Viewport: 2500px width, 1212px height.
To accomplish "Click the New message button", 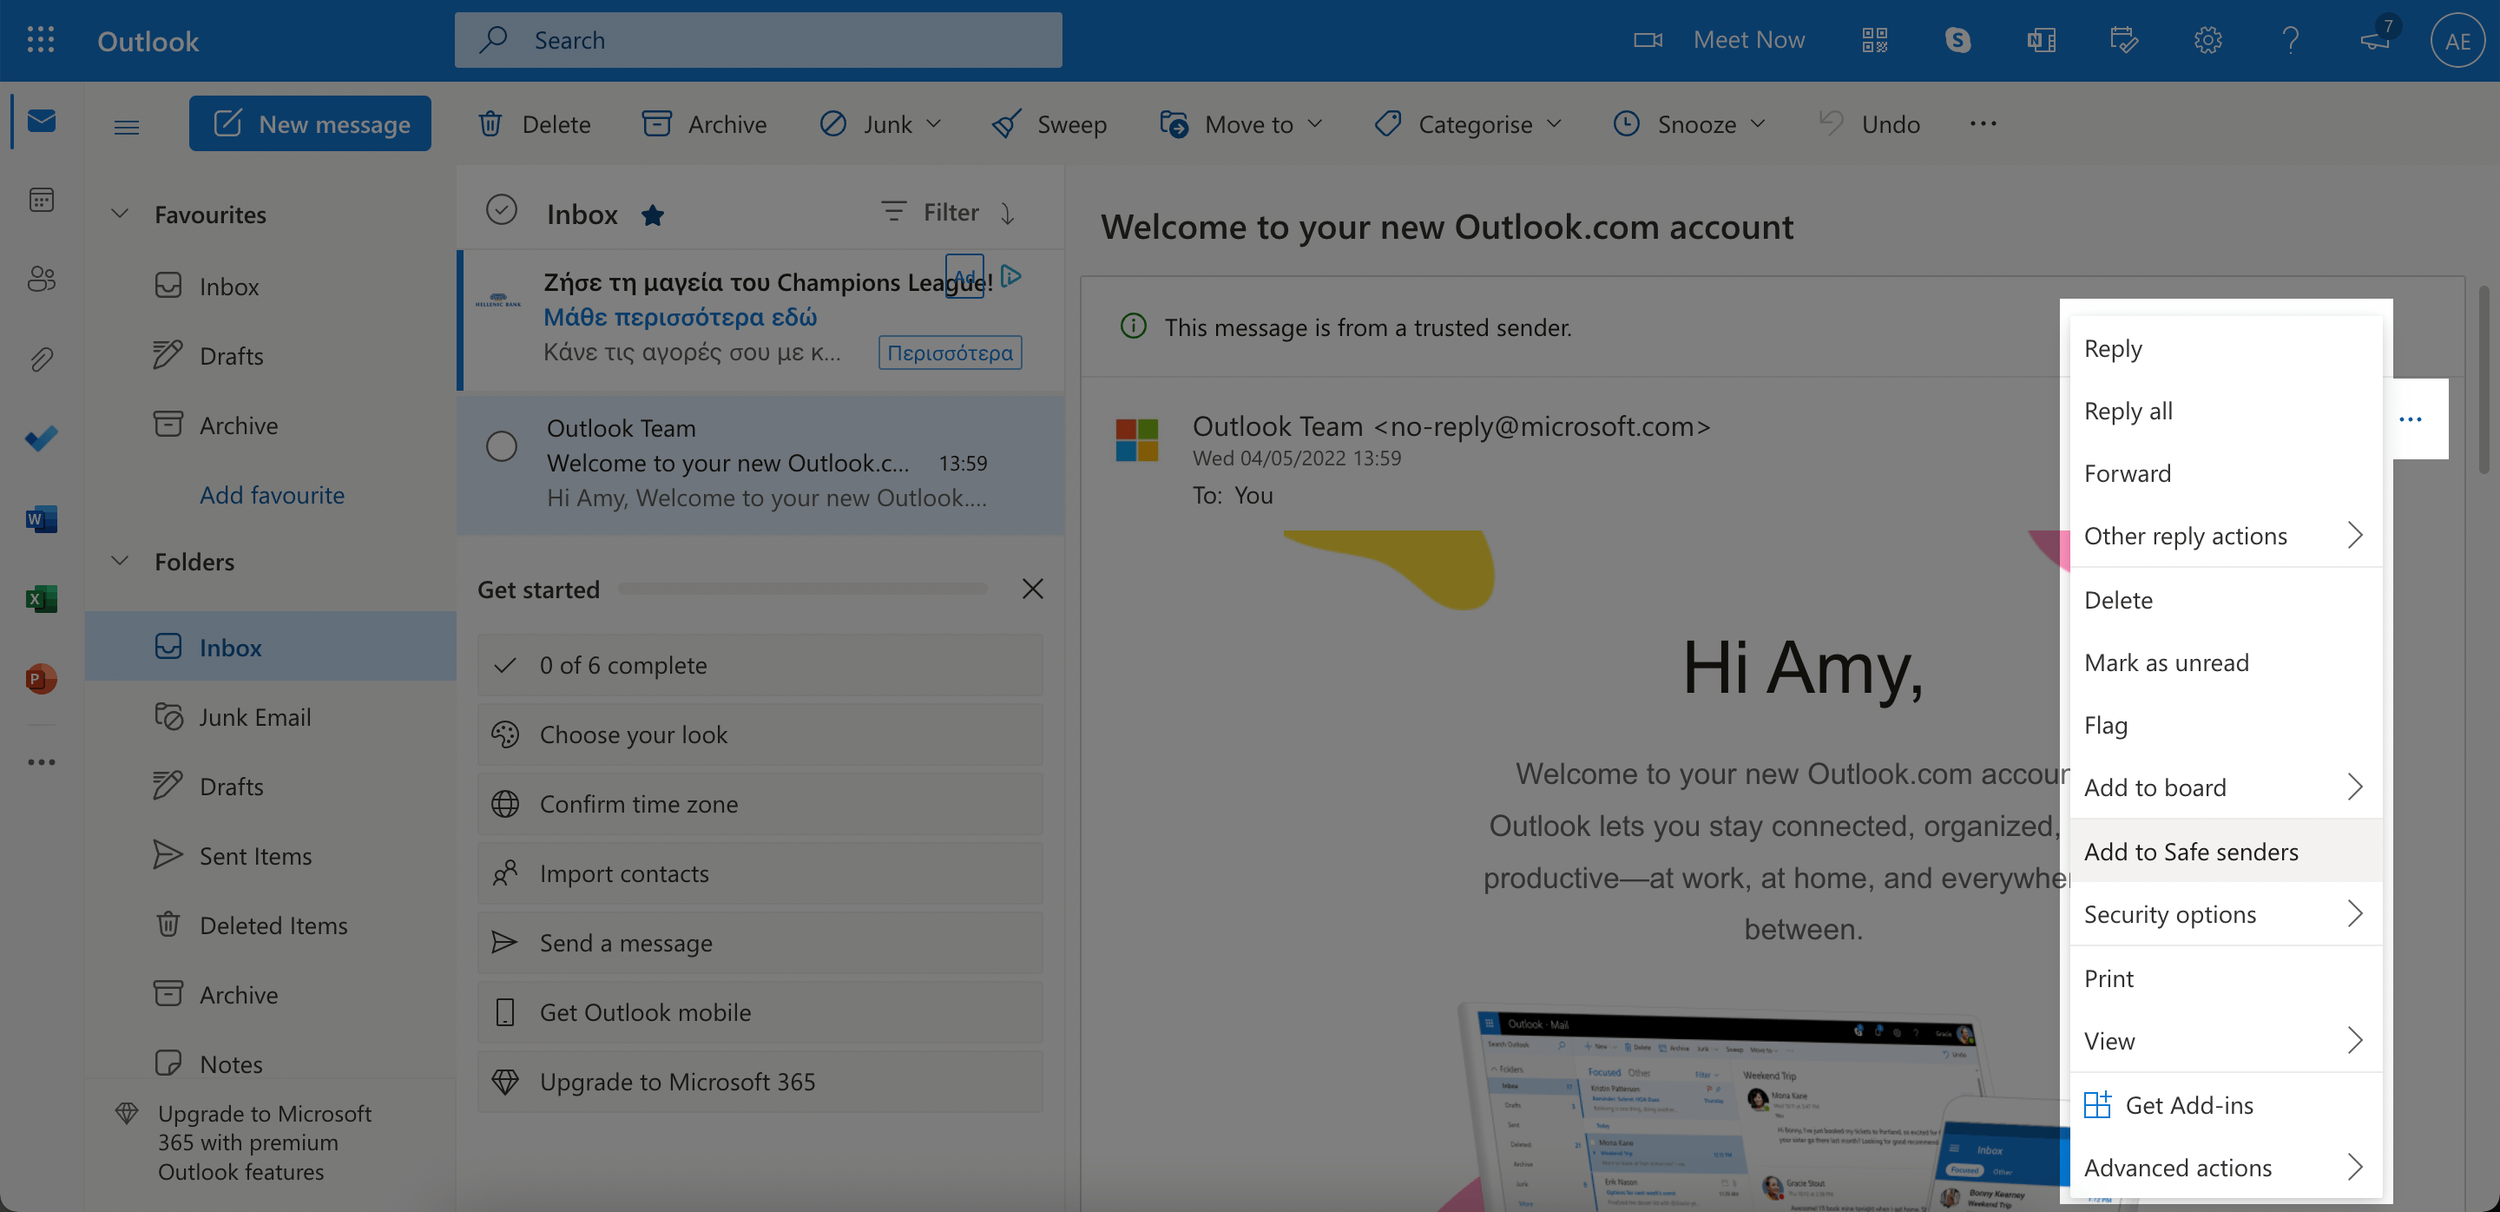I will click(x=310, y=124).
